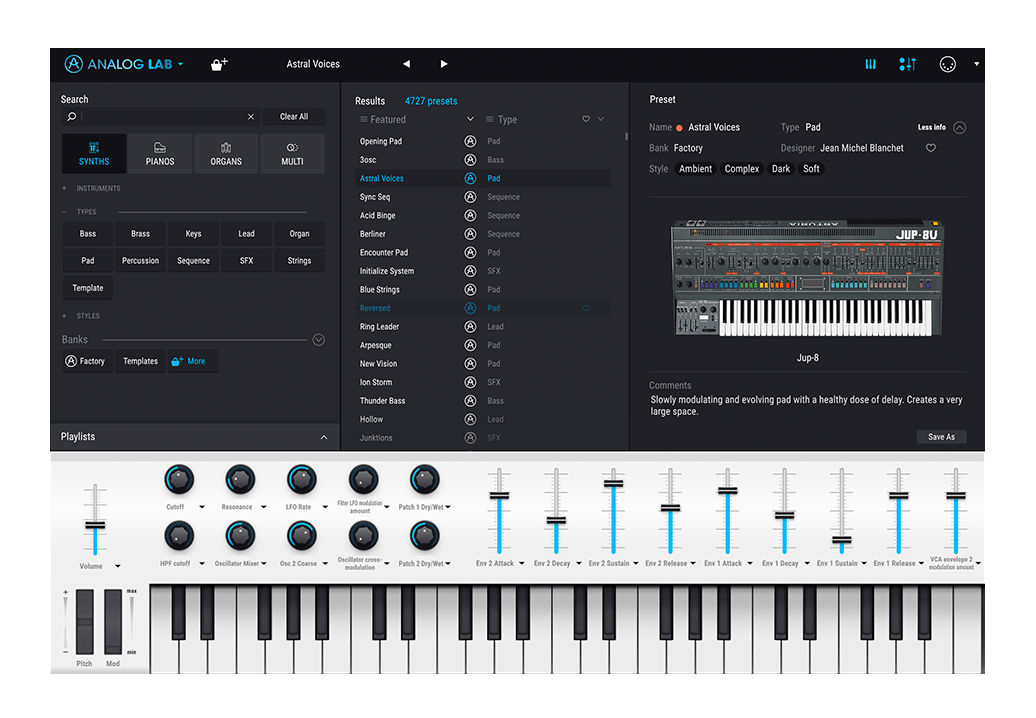The image size is (1036, 718).
Task: Collapse the TYPES section
Action: pos(79,212)
